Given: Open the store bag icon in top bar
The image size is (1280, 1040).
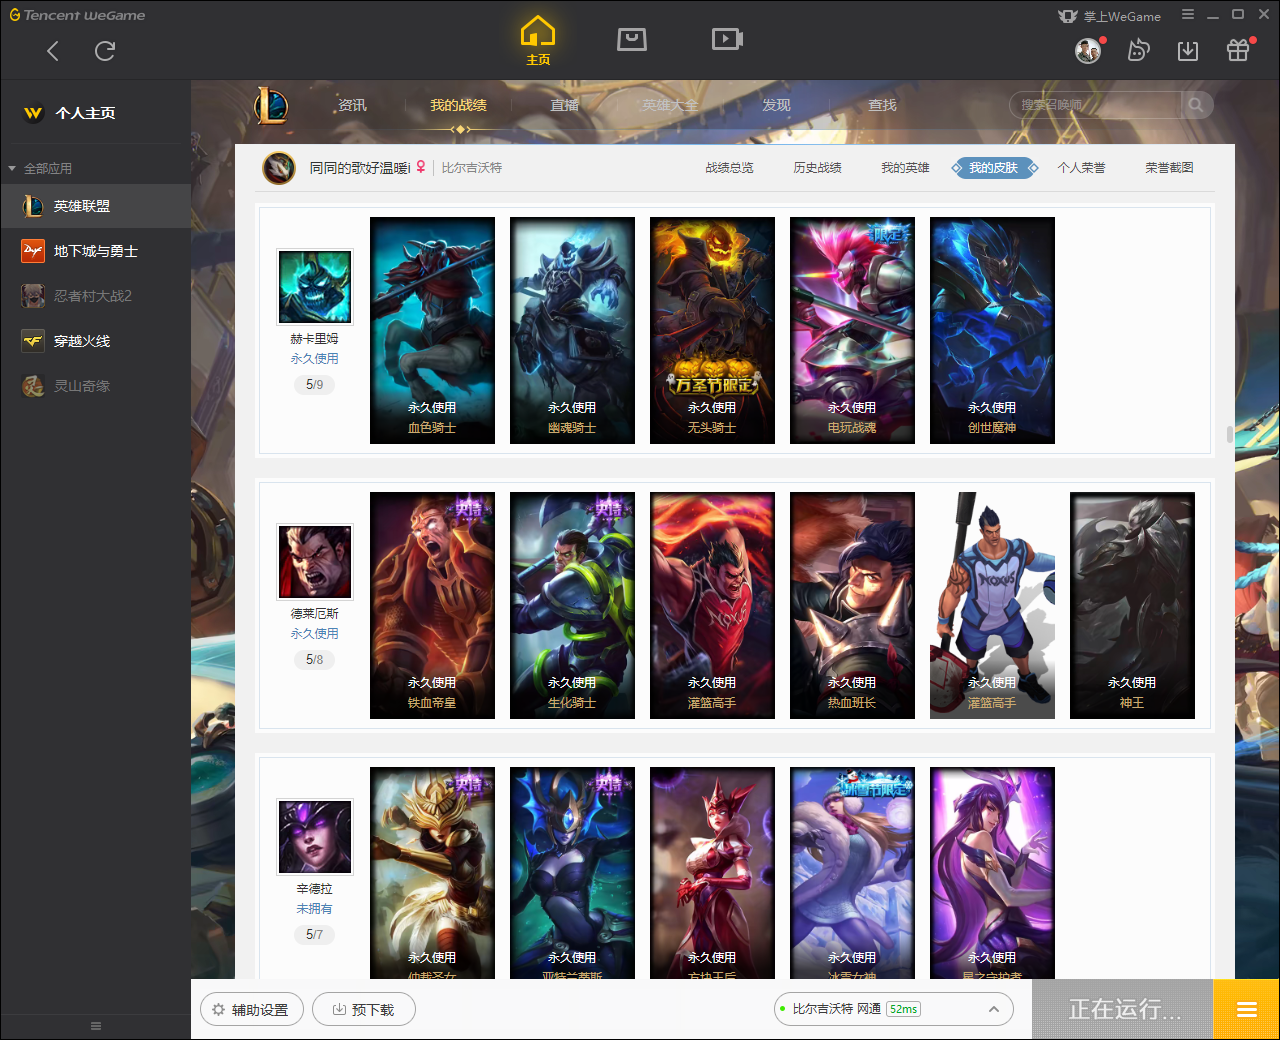Looking at the screenshot, I should [x=632, y=39].
